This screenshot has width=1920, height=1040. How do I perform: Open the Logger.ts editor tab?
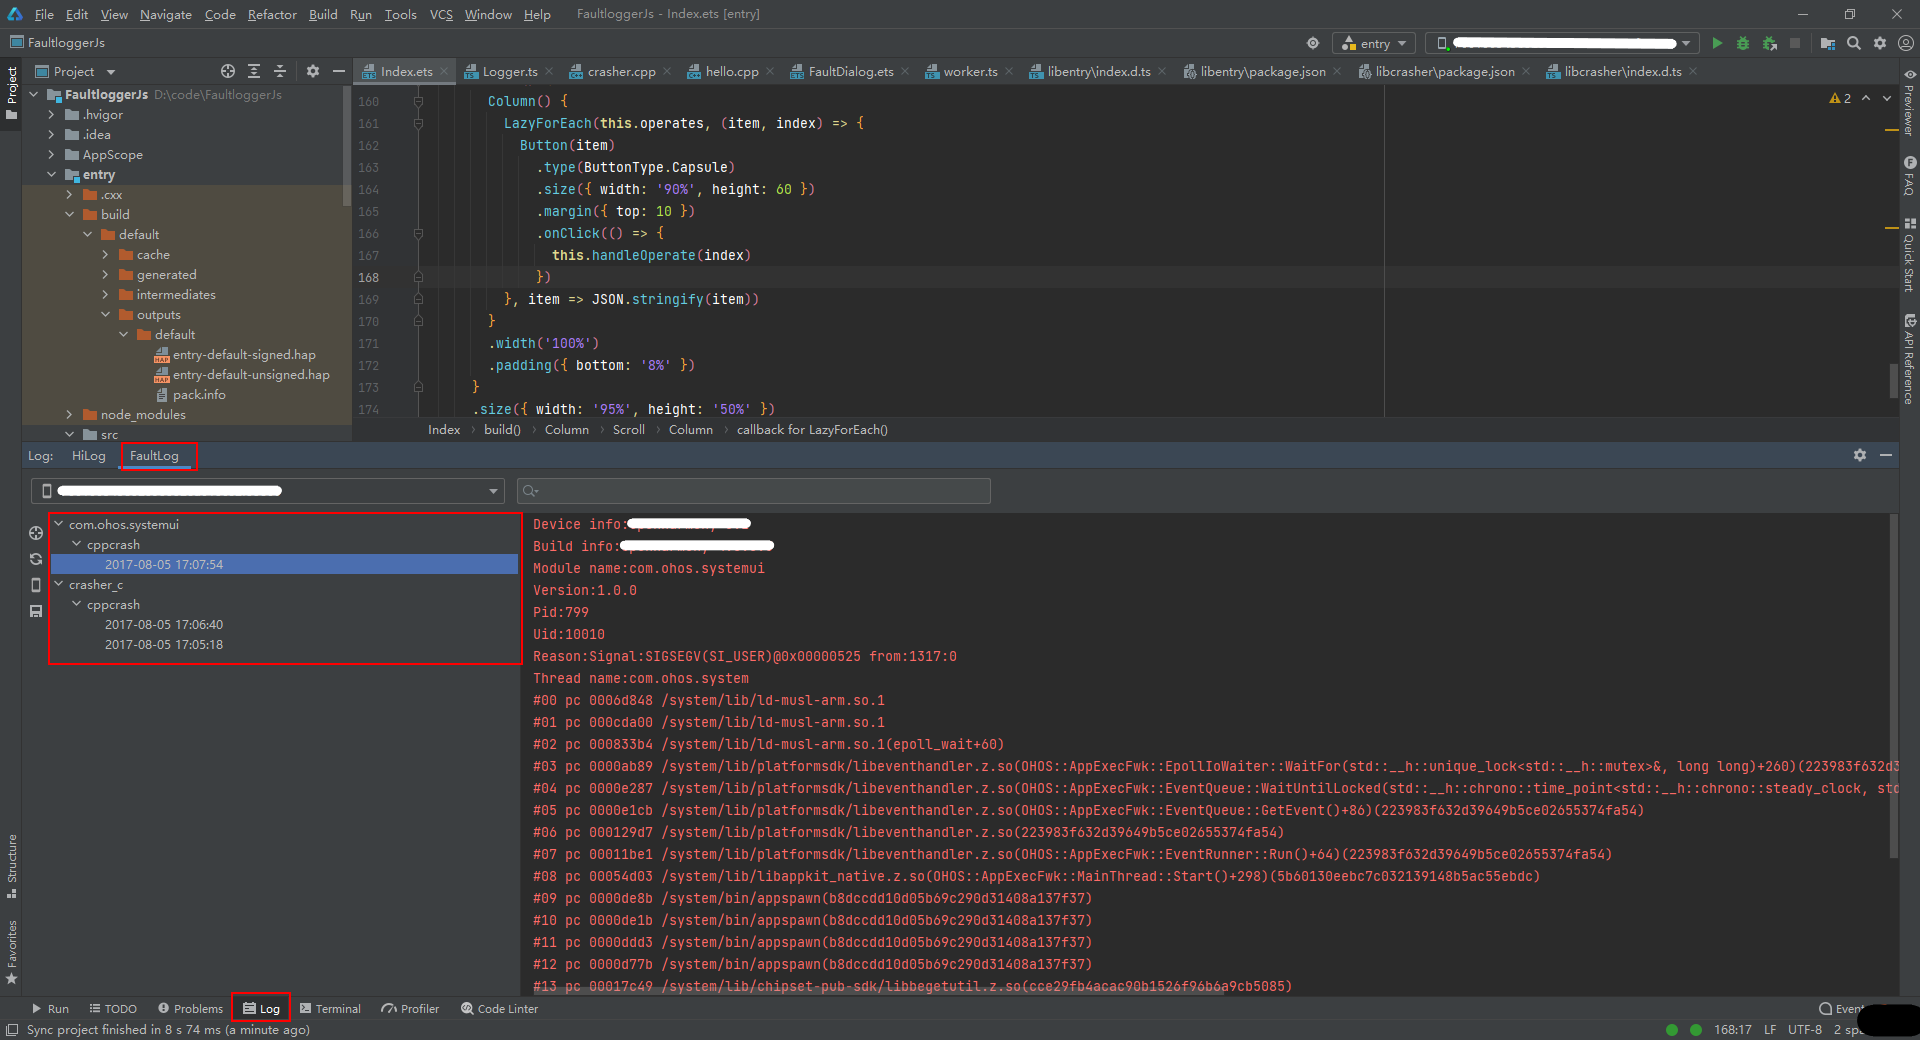pos(509,72)
